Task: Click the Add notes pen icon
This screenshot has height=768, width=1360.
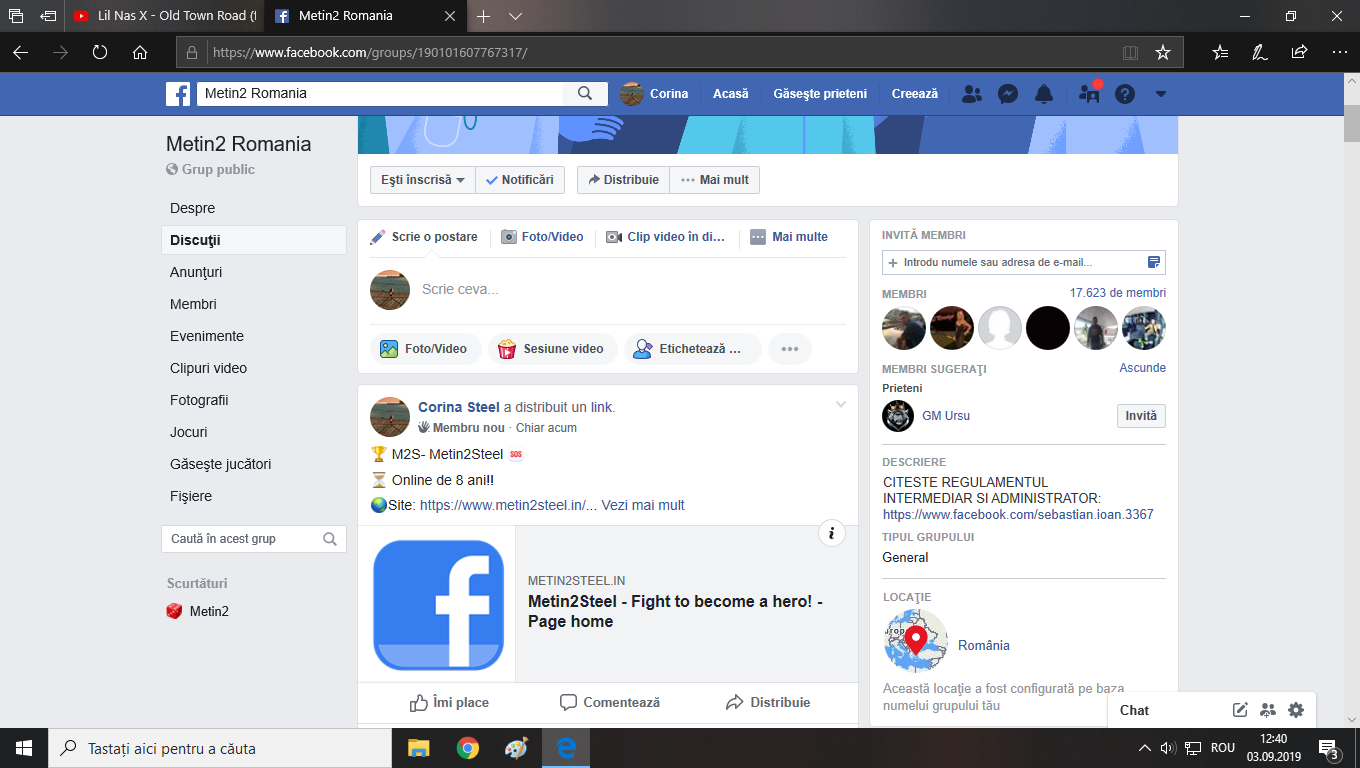Action: click(x=1260, y=52)
